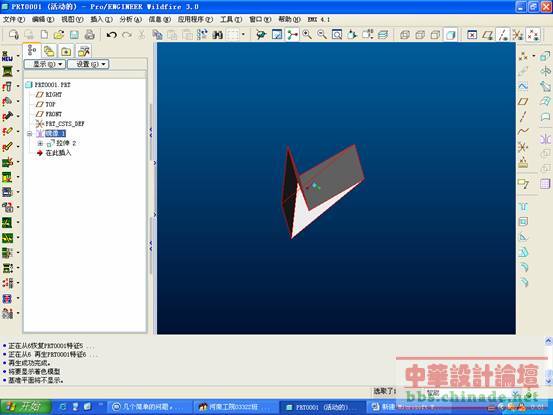Screen dimensions: 553x415
Task: Open the 插入 (Insert) menu
Action: 101,19
